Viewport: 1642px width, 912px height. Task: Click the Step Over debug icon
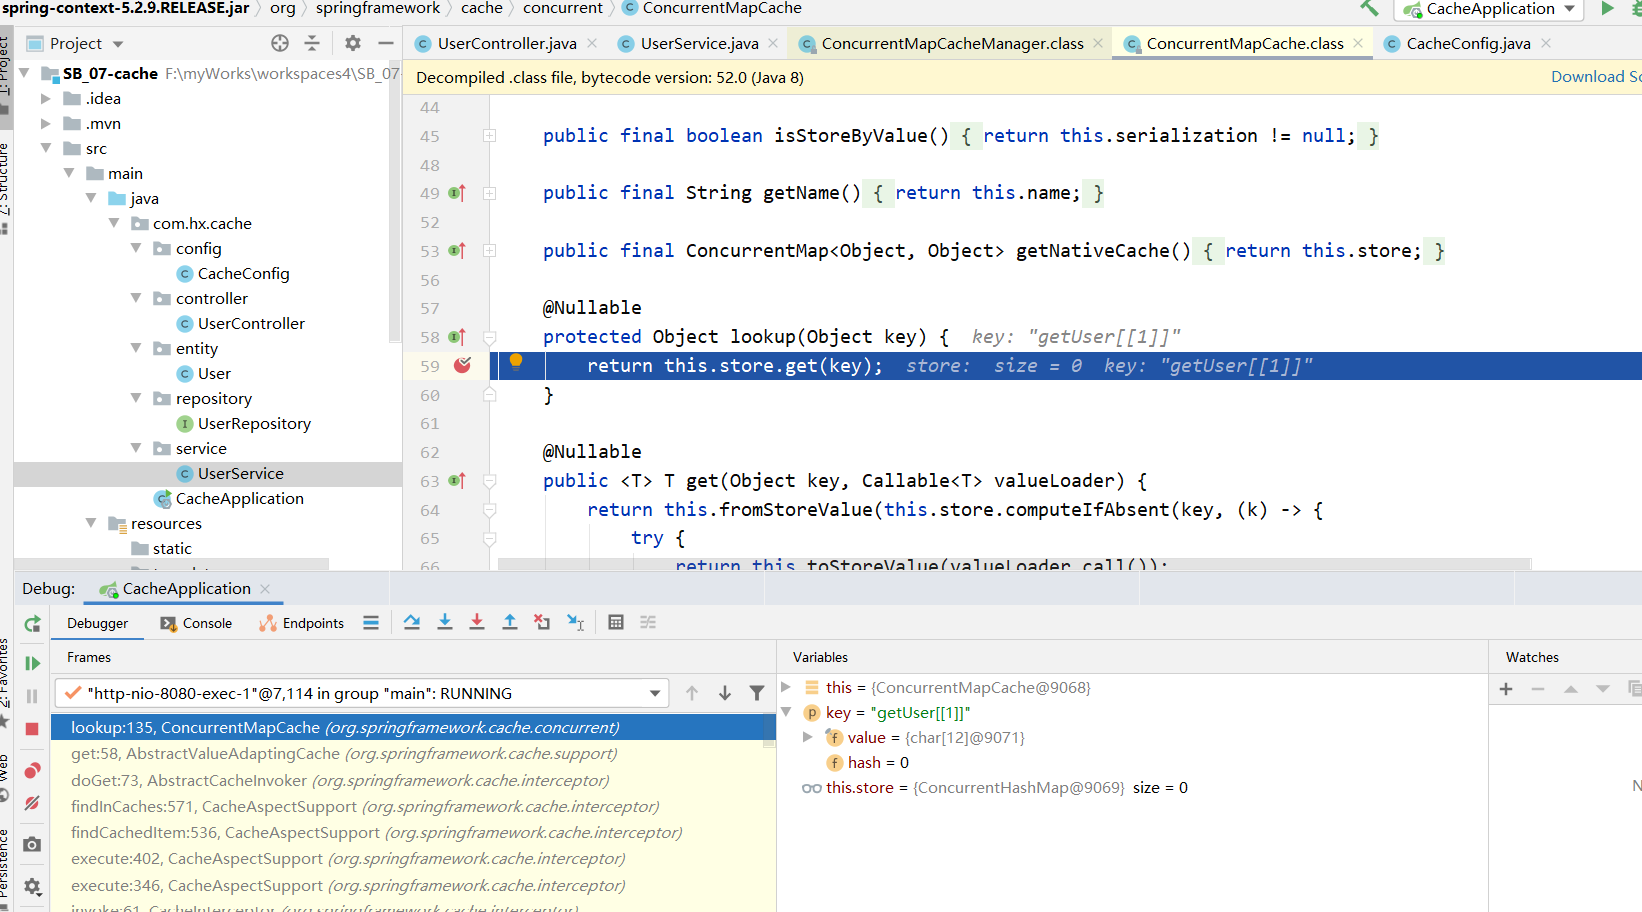(x=412, y=622)
